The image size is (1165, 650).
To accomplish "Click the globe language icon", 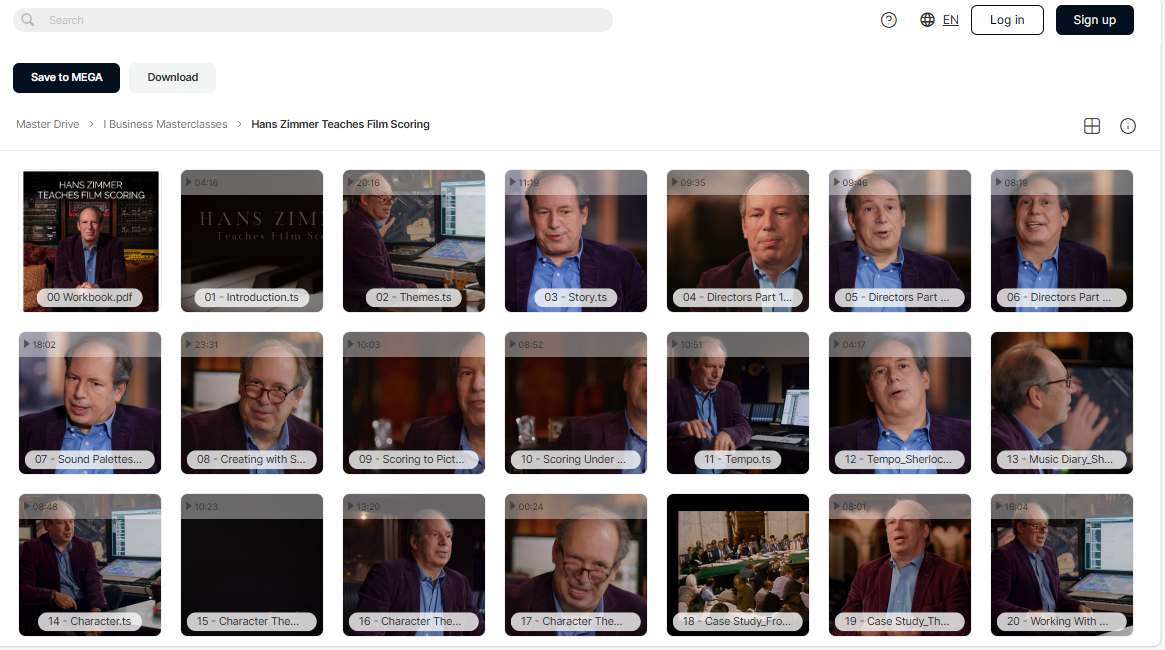I will 927,20.
